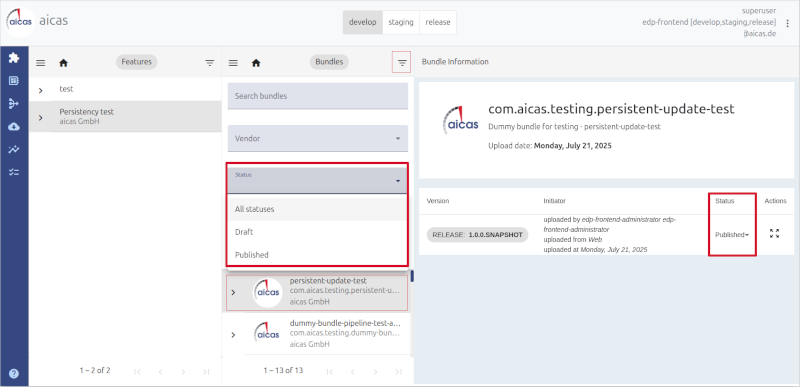The width and height of the screenshot is (800, 387).
Task: Click the bundles list scrollbar thumb
Action: [412, 275]
